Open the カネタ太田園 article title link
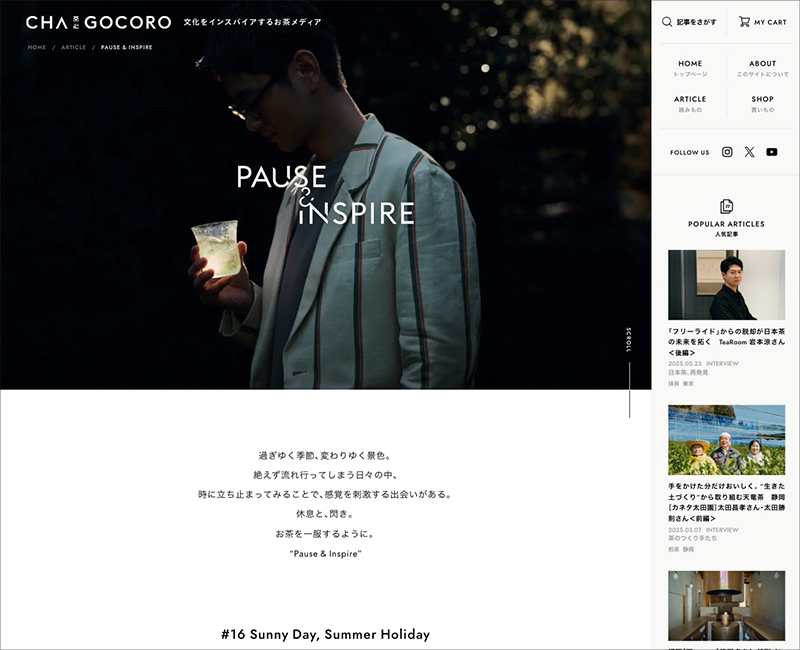Image resolution: width=800 pixels, height=650 pixels. pyautogui.click(x=727, y=502)
